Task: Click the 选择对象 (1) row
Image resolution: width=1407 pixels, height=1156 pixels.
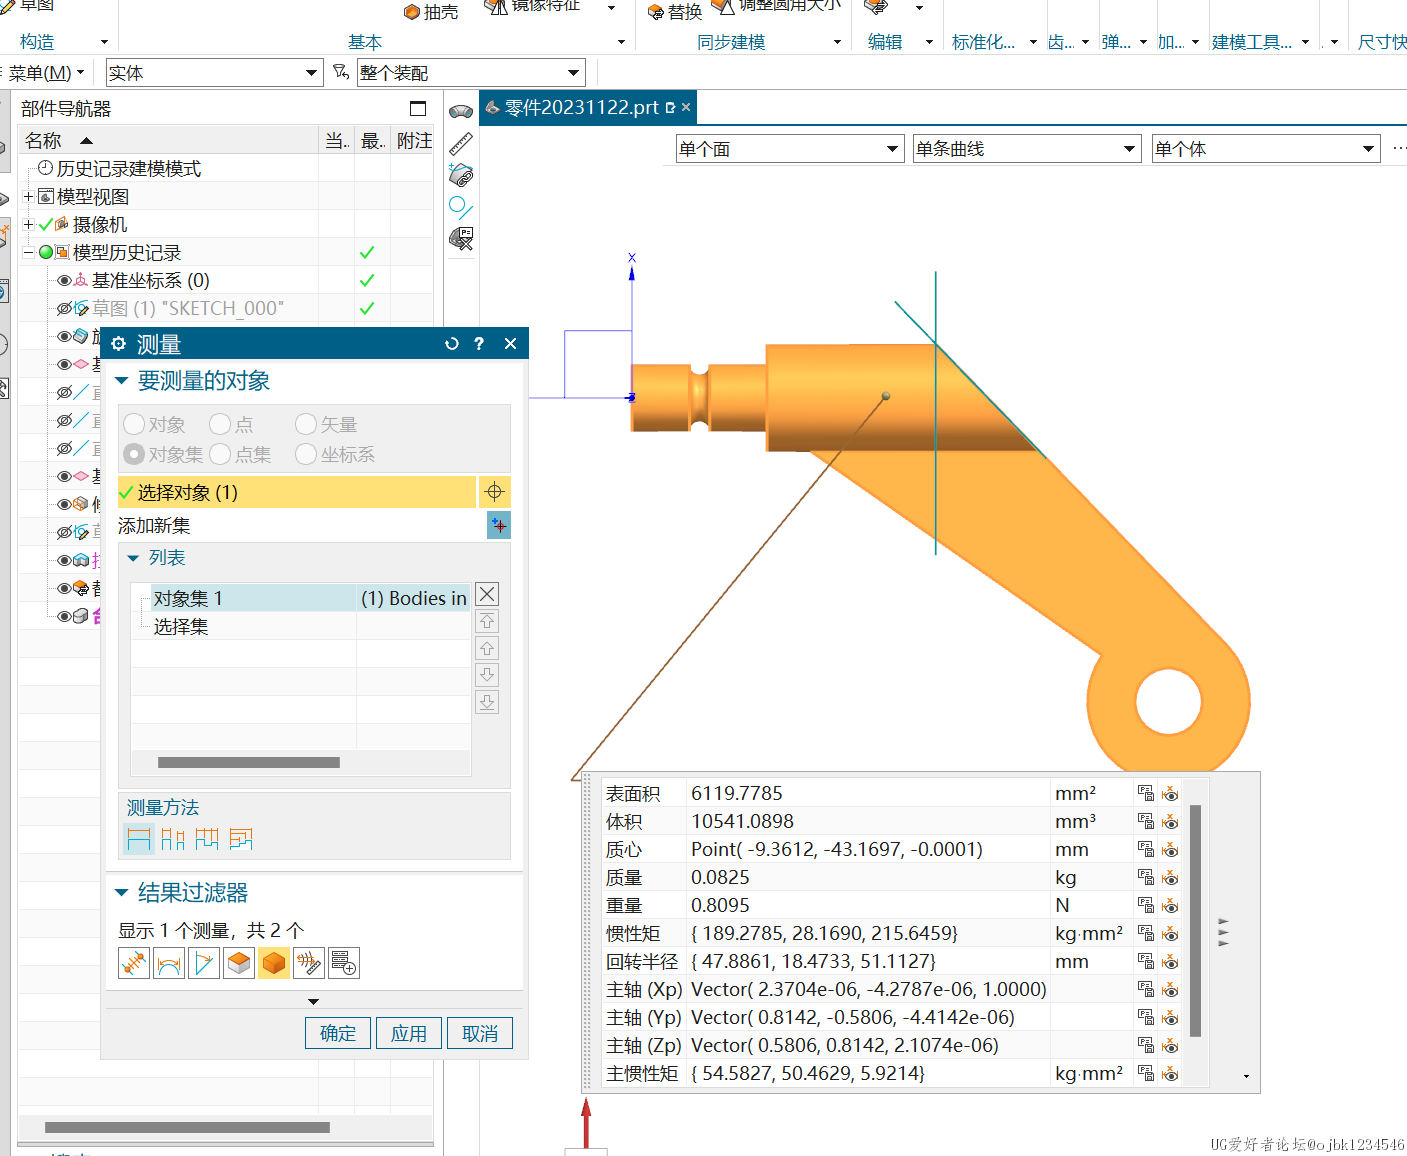Action: pos(296,492)
